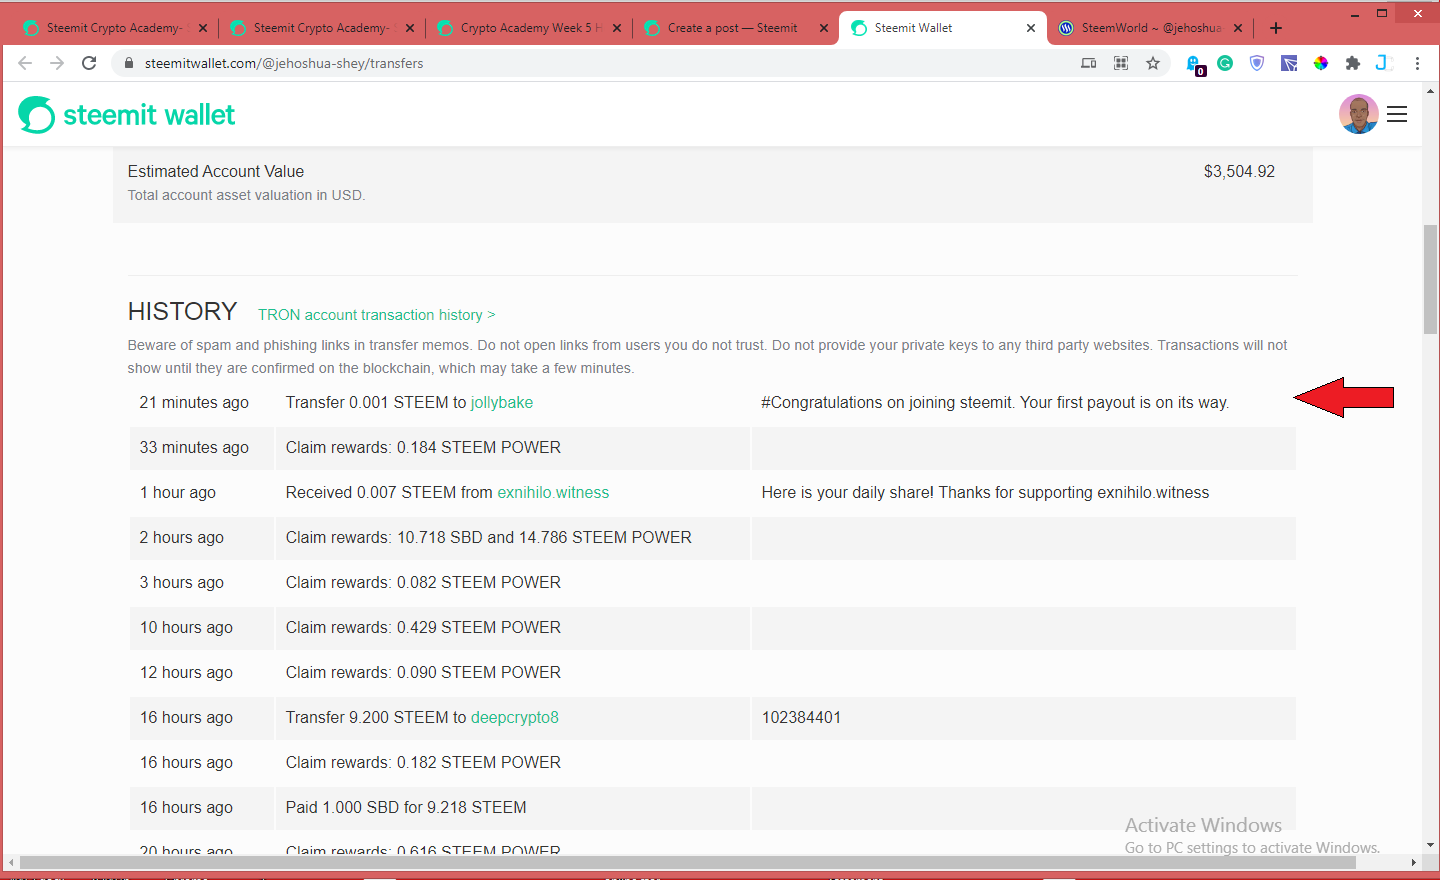Go back to previous page
Viewport: 1440px width, 880px height.
(x=25, y=63)
